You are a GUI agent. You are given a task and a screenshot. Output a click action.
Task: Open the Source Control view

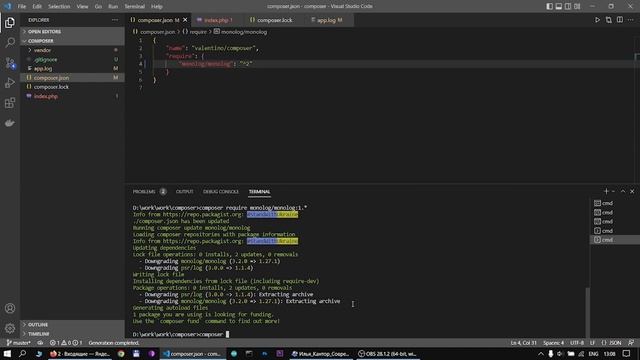point(10,63)
